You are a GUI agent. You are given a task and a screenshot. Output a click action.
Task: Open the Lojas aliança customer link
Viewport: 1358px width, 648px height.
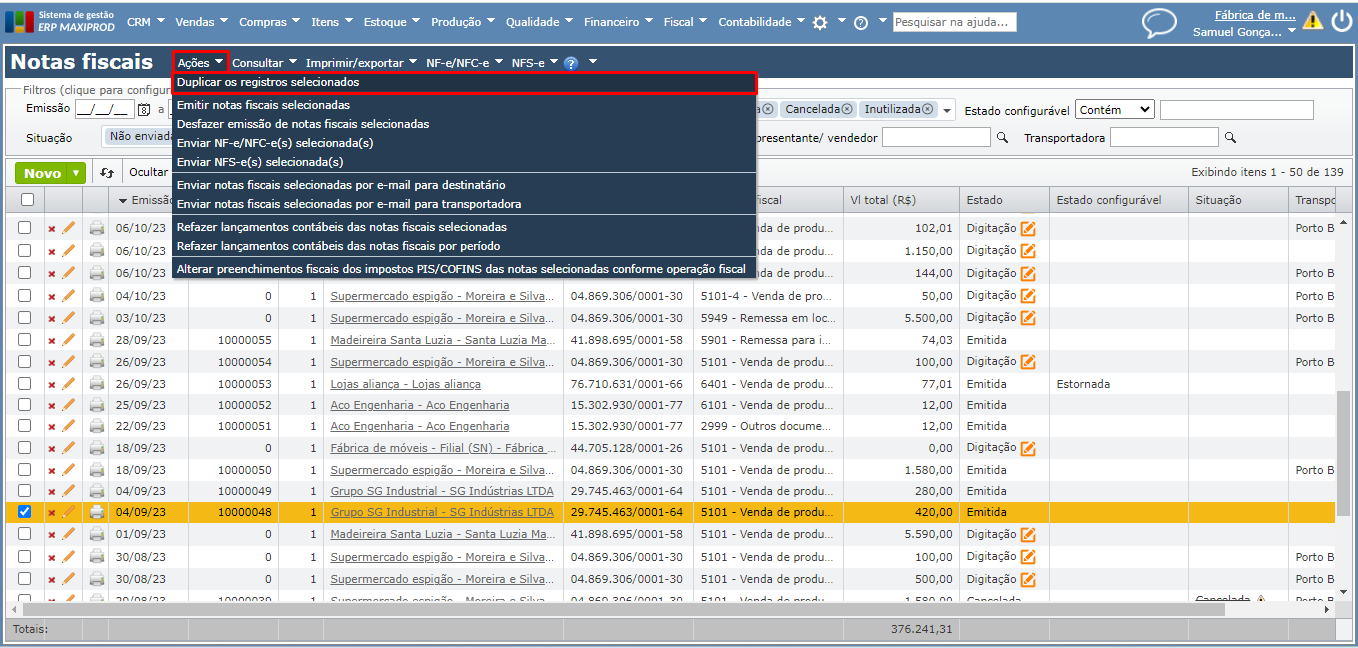[x=405, y=384]
